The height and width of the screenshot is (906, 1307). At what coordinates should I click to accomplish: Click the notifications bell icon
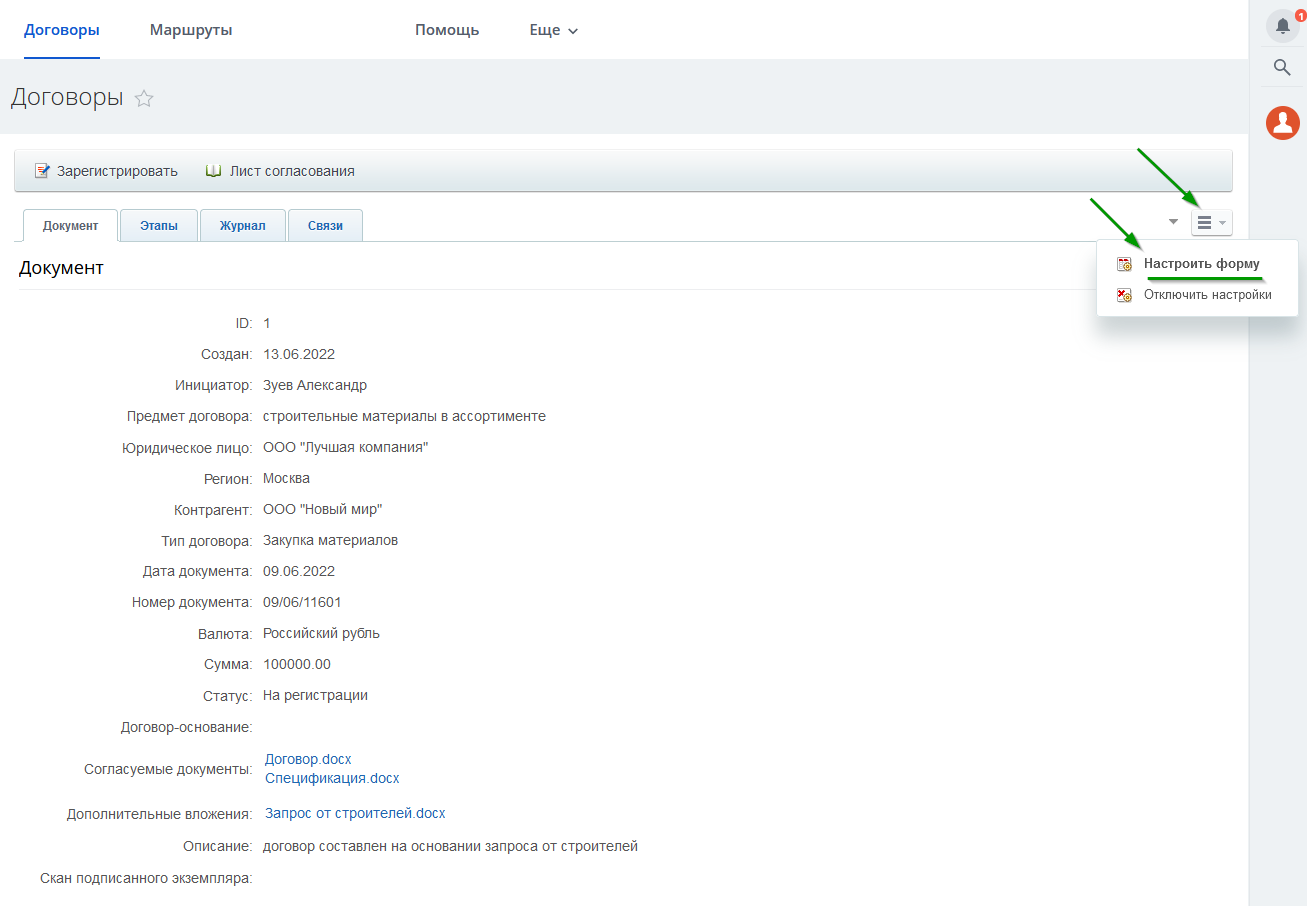1282,27
